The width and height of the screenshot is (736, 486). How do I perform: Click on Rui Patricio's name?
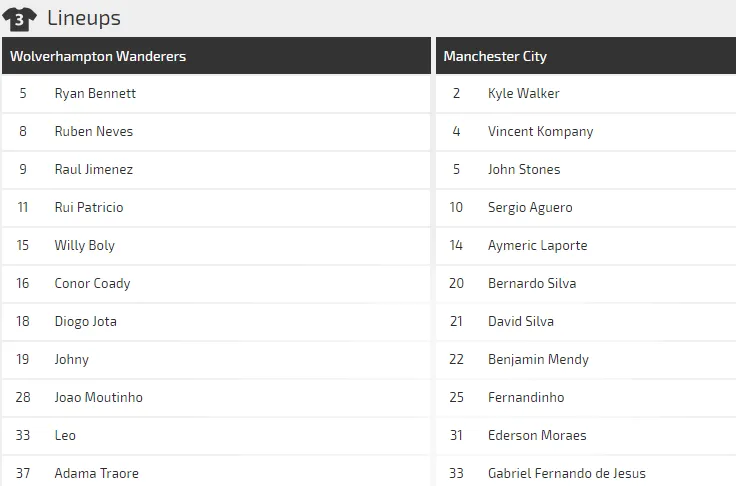[x=89, y=207]
